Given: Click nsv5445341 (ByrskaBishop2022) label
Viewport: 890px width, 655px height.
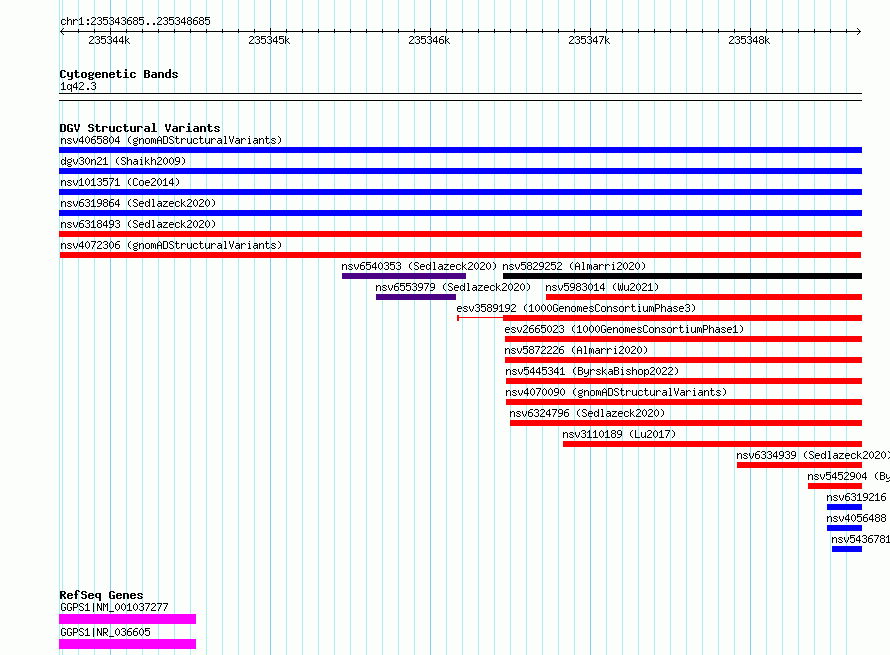Looking at the screenshot, I should coord(592,371).
